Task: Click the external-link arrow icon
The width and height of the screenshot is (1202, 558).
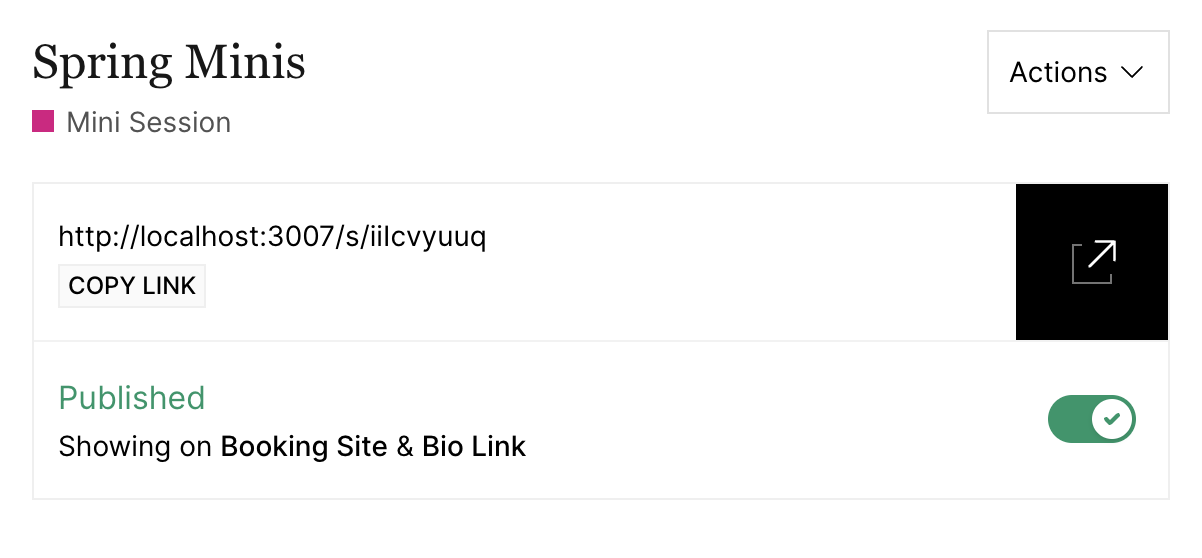Action: click(x=1093, y=262)
